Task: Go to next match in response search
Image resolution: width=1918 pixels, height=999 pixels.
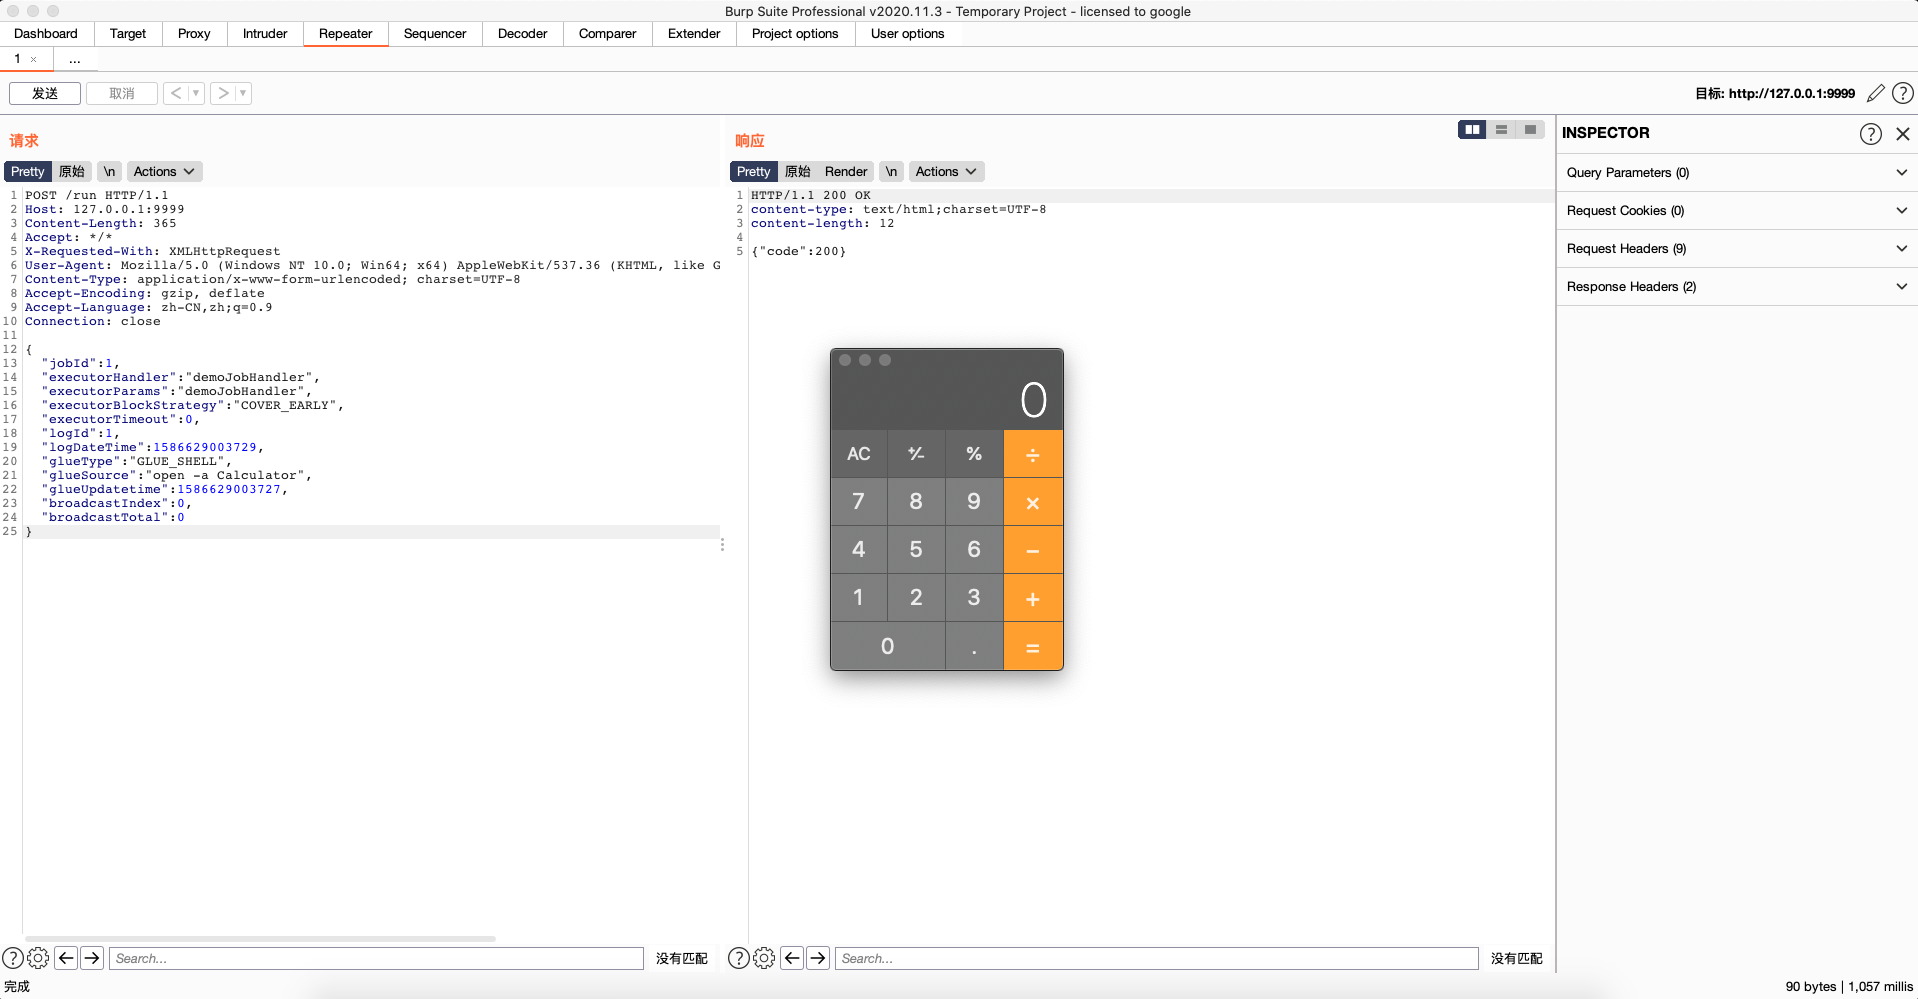Action: [x=818, y=958]
